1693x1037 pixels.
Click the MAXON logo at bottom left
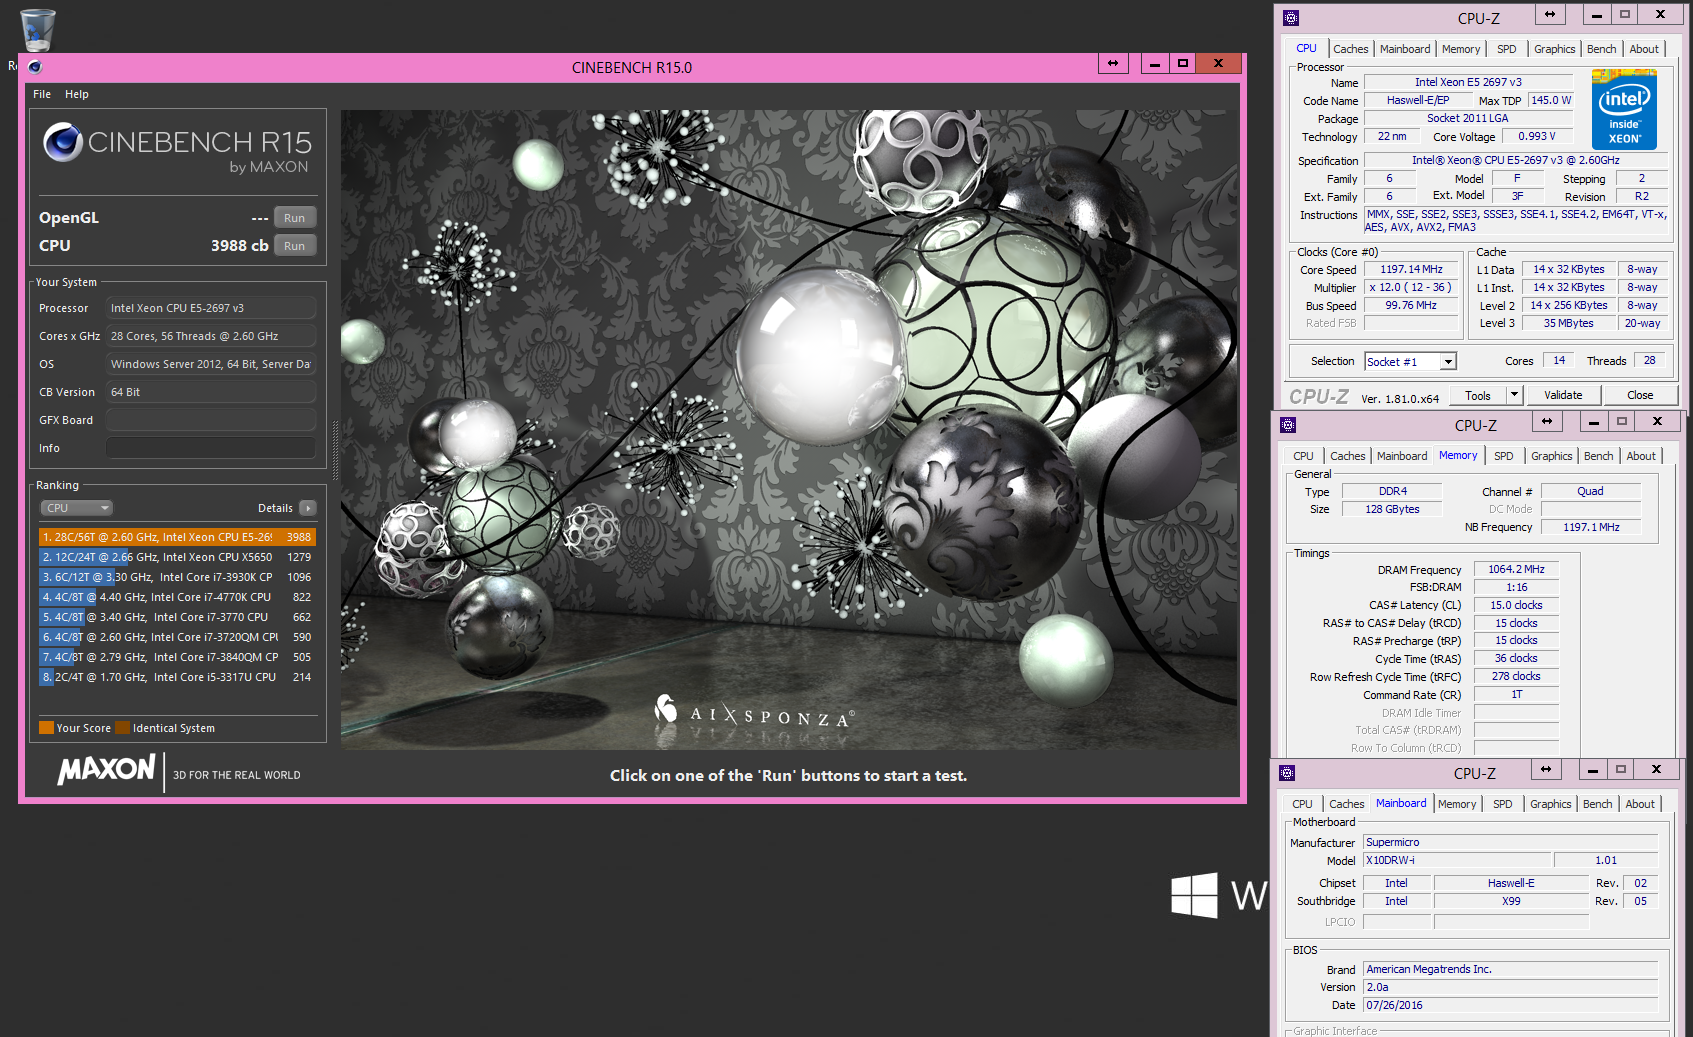(x=106, y=769)
